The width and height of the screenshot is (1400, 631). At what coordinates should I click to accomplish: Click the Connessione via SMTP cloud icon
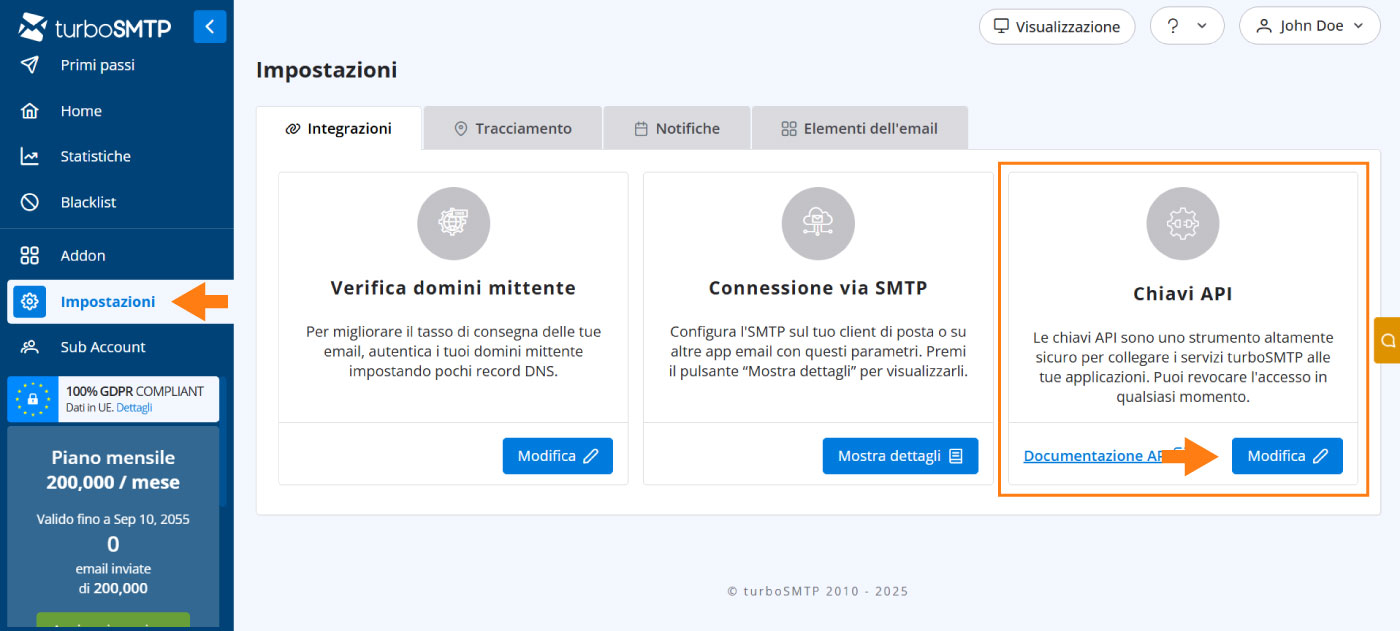[x=818, y=224]
